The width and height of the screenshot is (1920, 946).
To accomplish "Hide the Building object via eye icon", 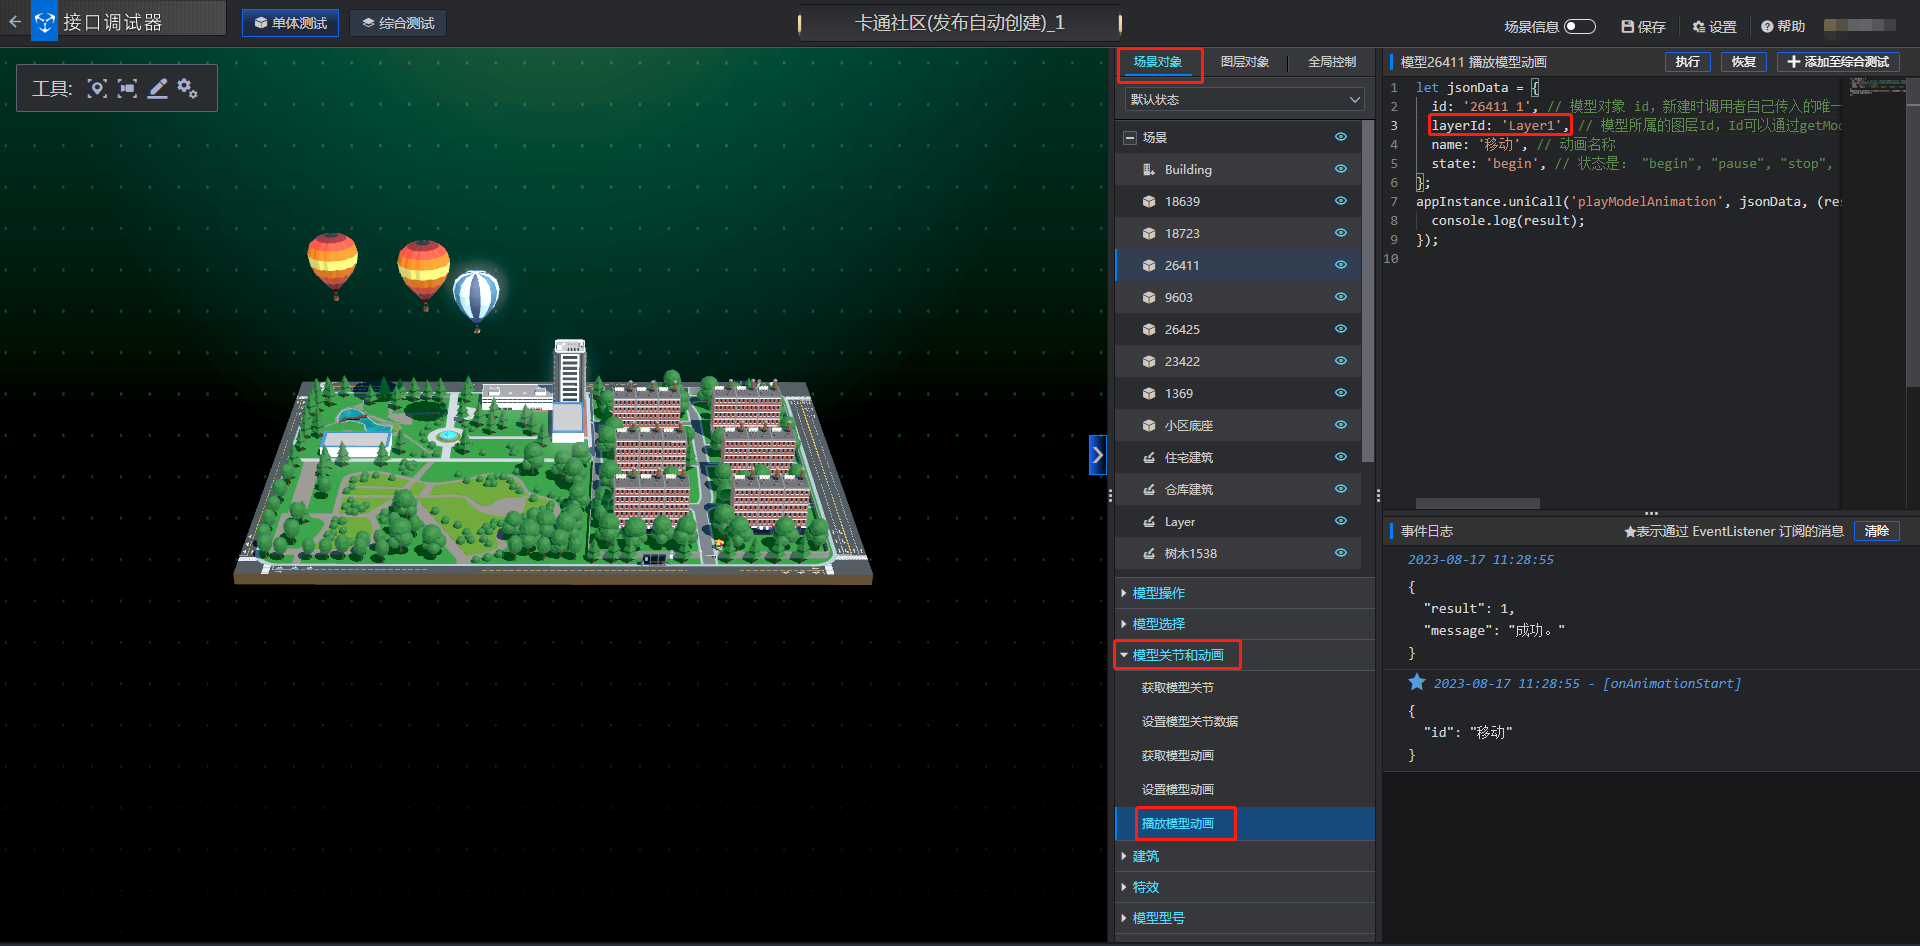I will click(1340, 169).
